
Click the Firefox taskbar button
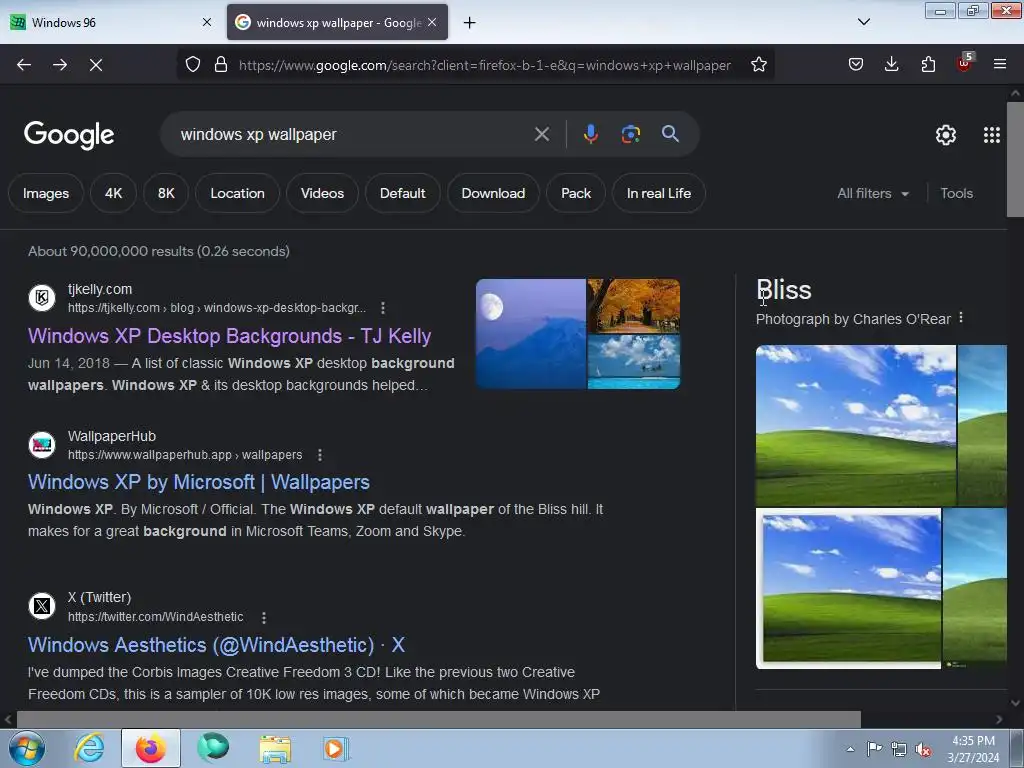(150, 748)
